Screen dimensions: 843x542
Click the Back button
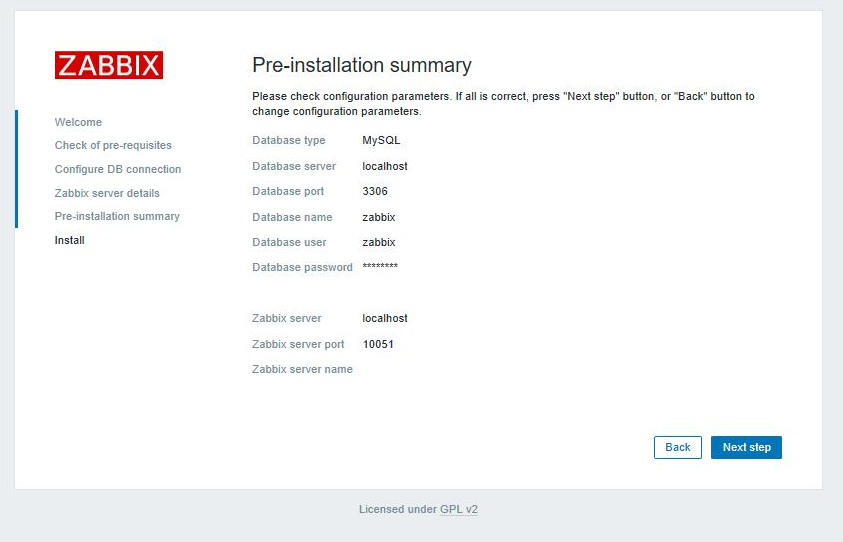(x=677, y=447)
